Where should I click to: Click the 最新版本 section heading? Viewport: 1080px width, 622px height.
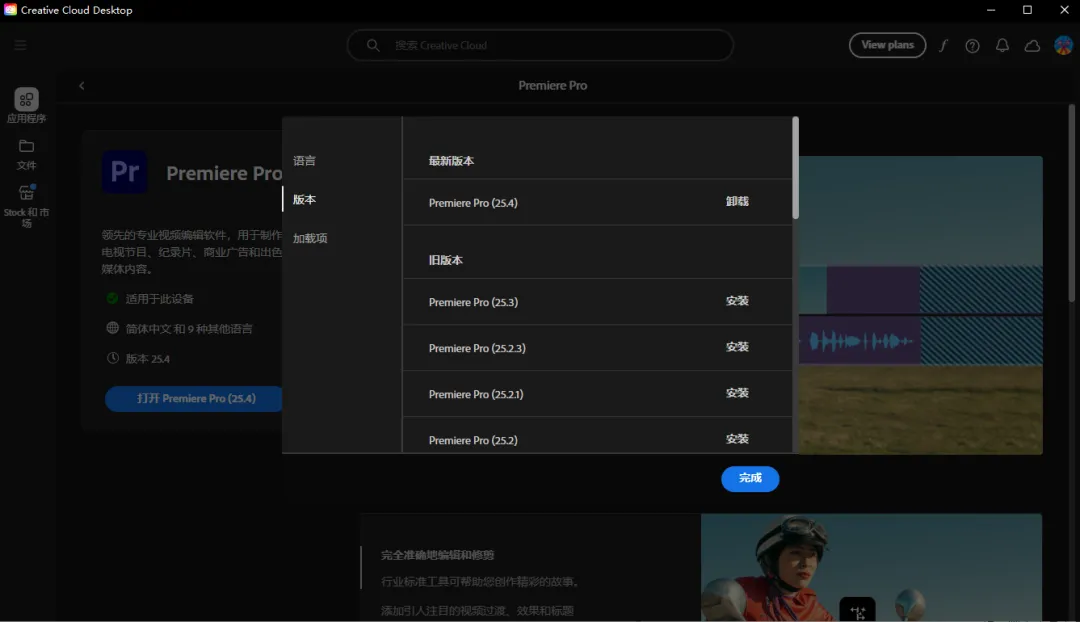(451, 161)
